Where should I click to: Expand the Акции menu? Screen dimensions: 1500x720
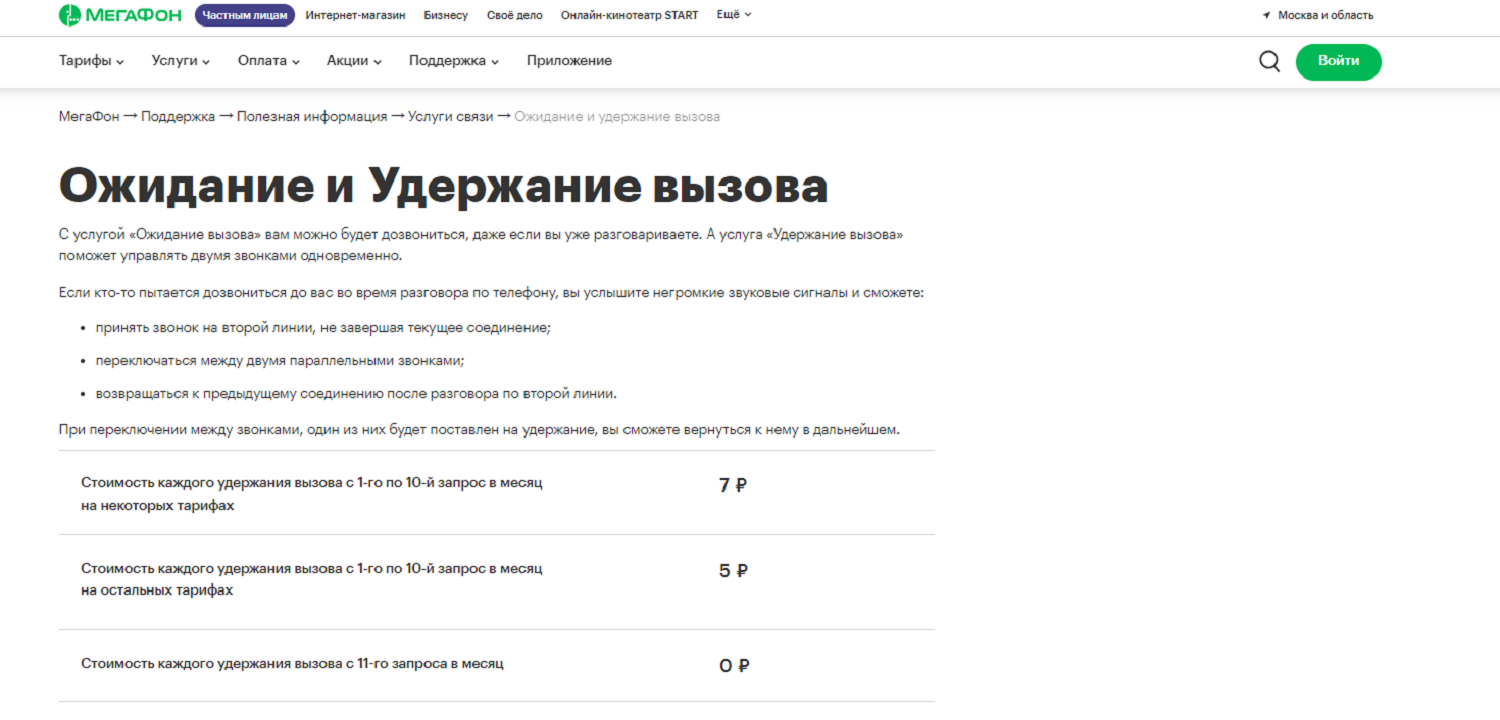click(x=354, y=61)
